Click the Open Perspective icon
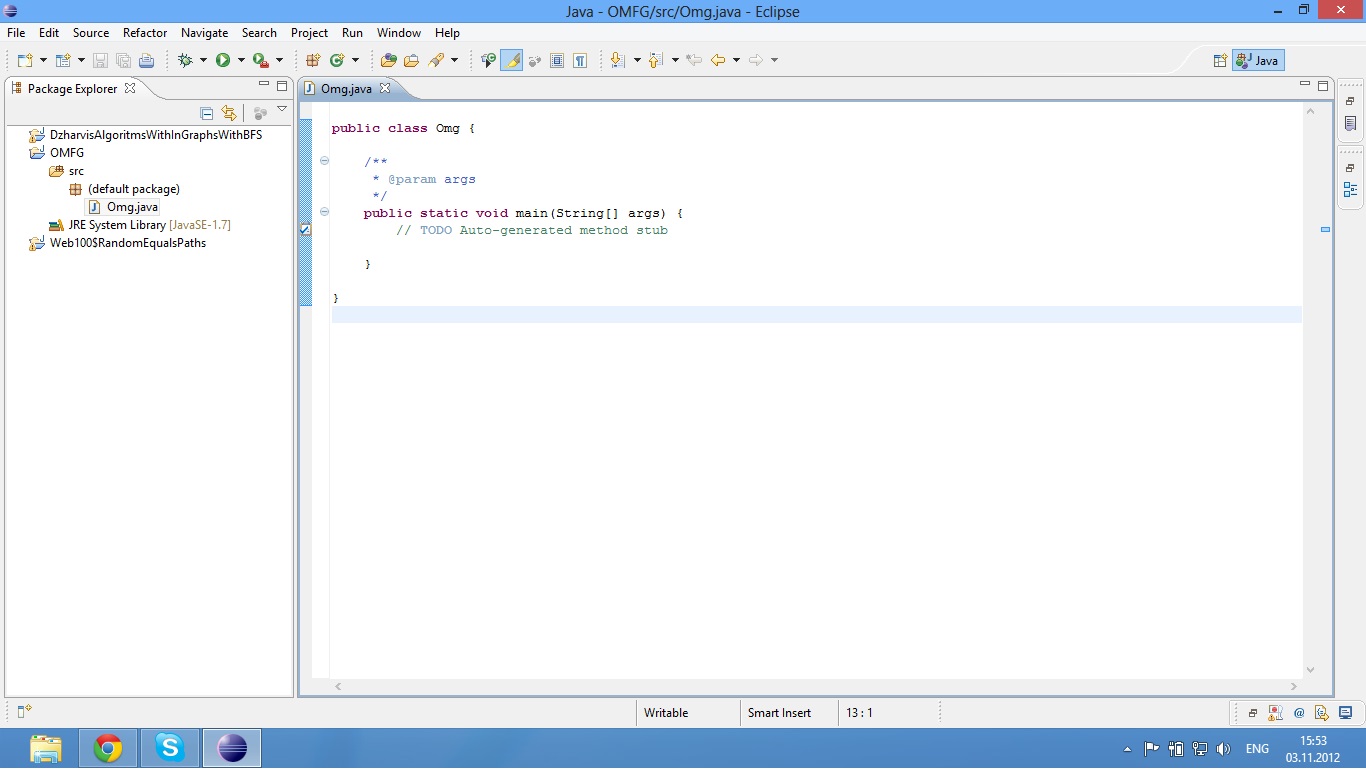Image resolution: width=1366 pixels, height=774 pixels. [x=1219, y=60]
